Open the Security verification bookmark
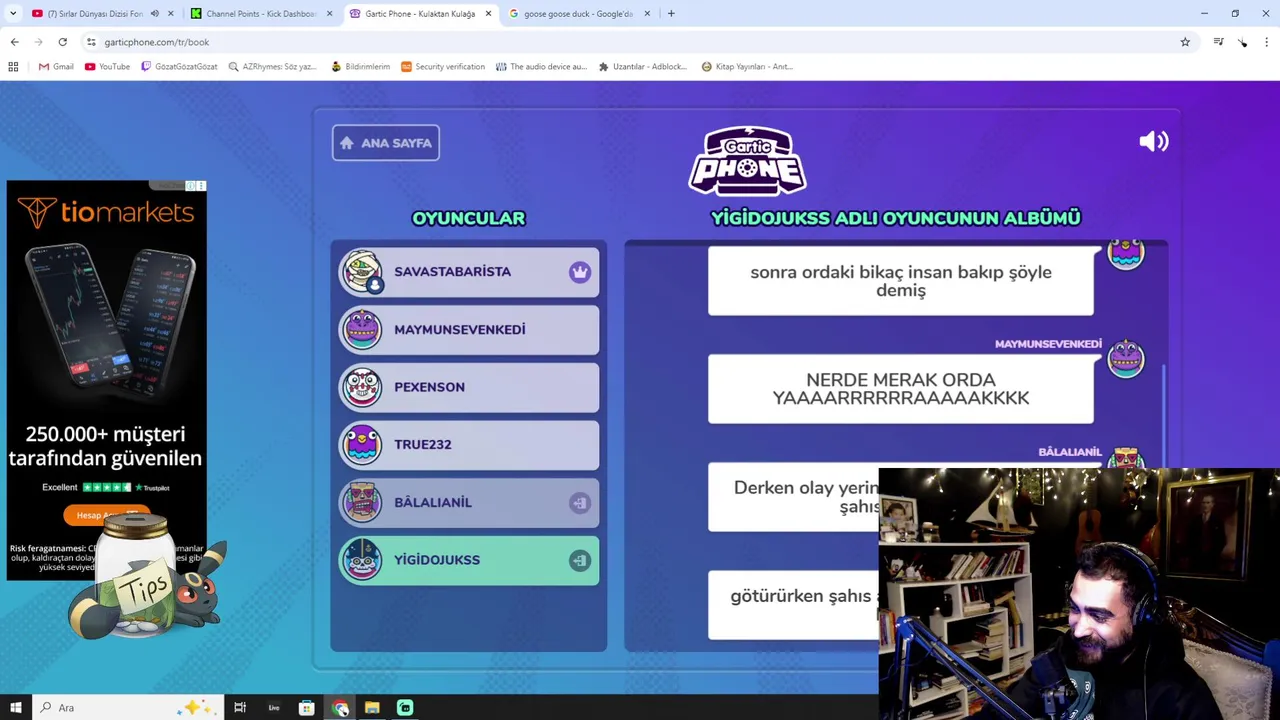This screenshot has width=1280, height=720. pos(442,67)
